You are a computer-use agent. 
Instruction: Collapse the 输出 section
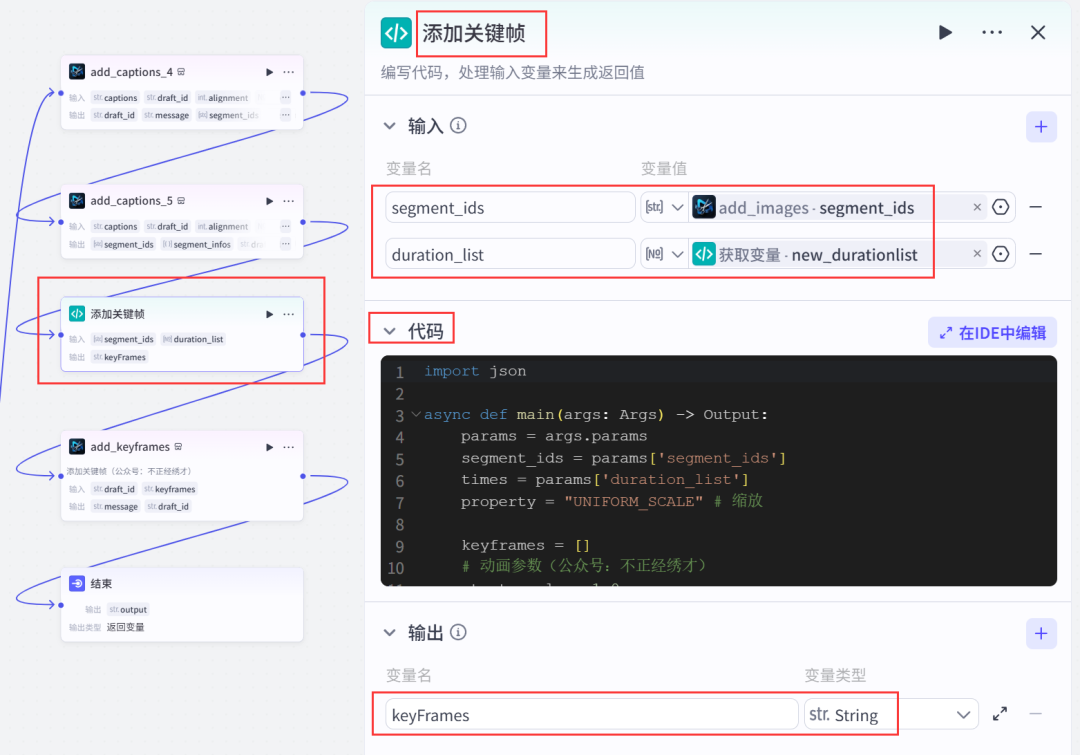click(x=390, y=633)
